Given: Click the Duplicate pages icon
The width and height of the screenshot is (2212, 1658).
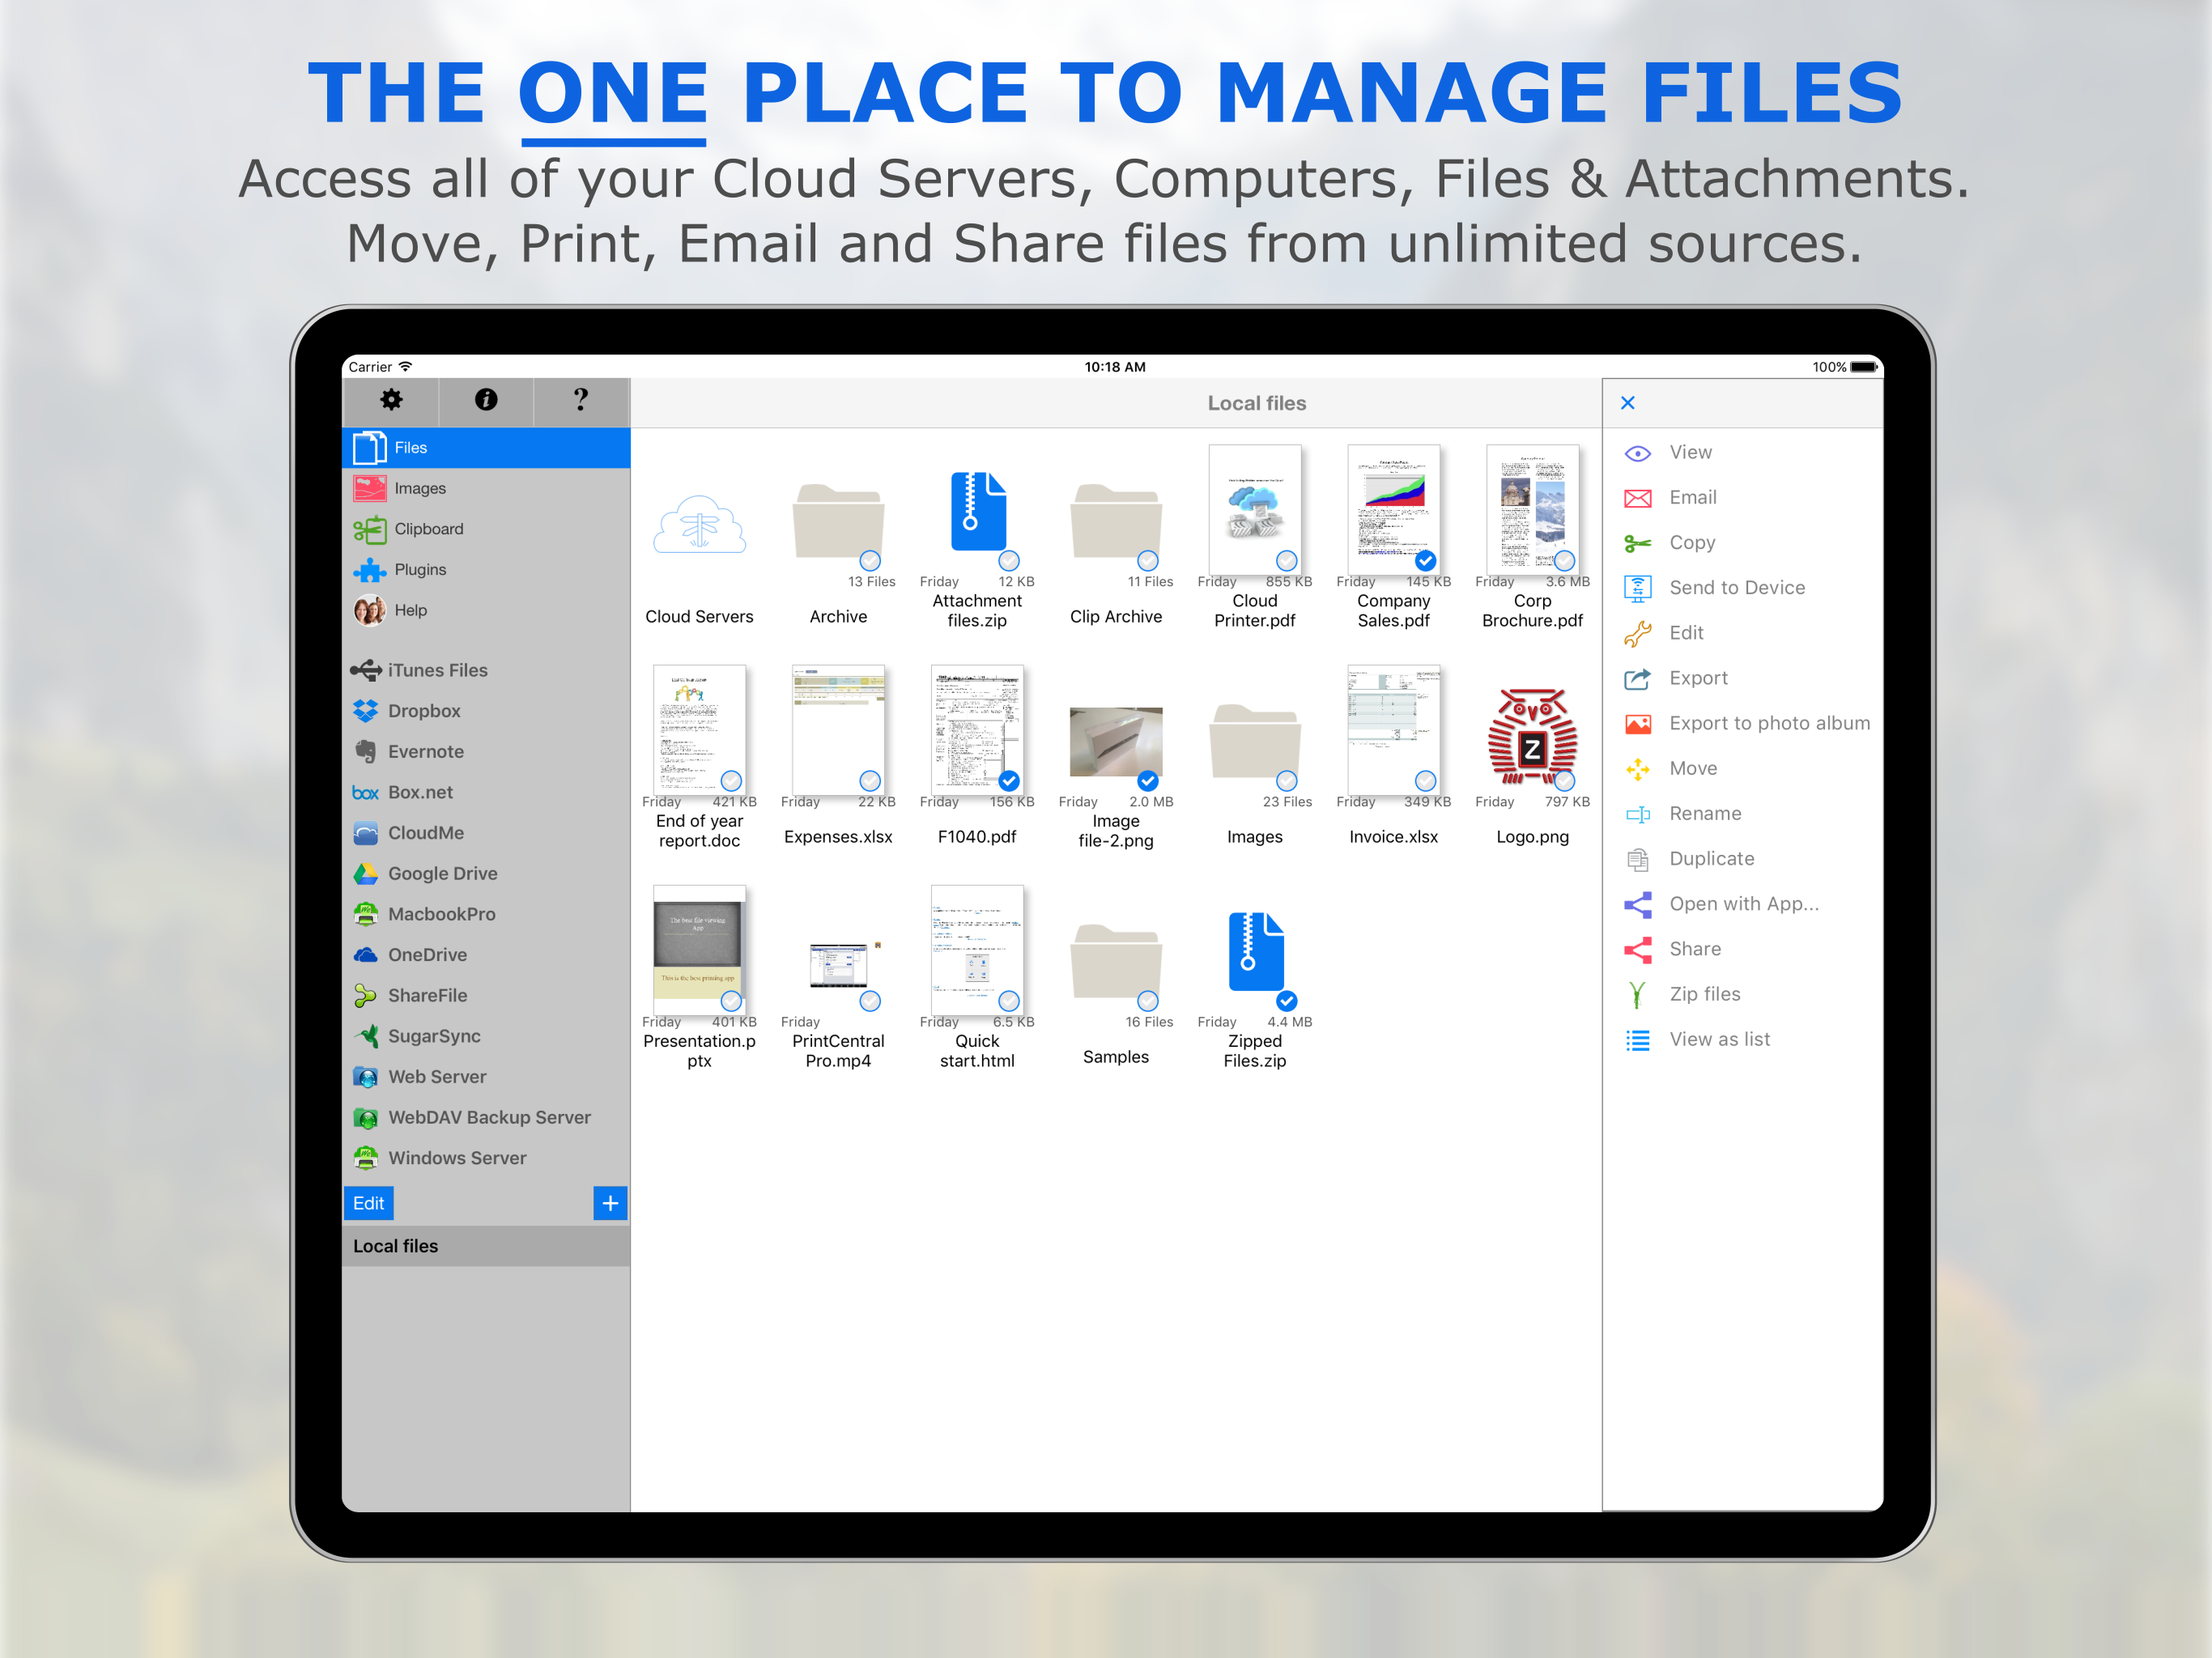Looking at the screenshot, I should coord(1638,859).
